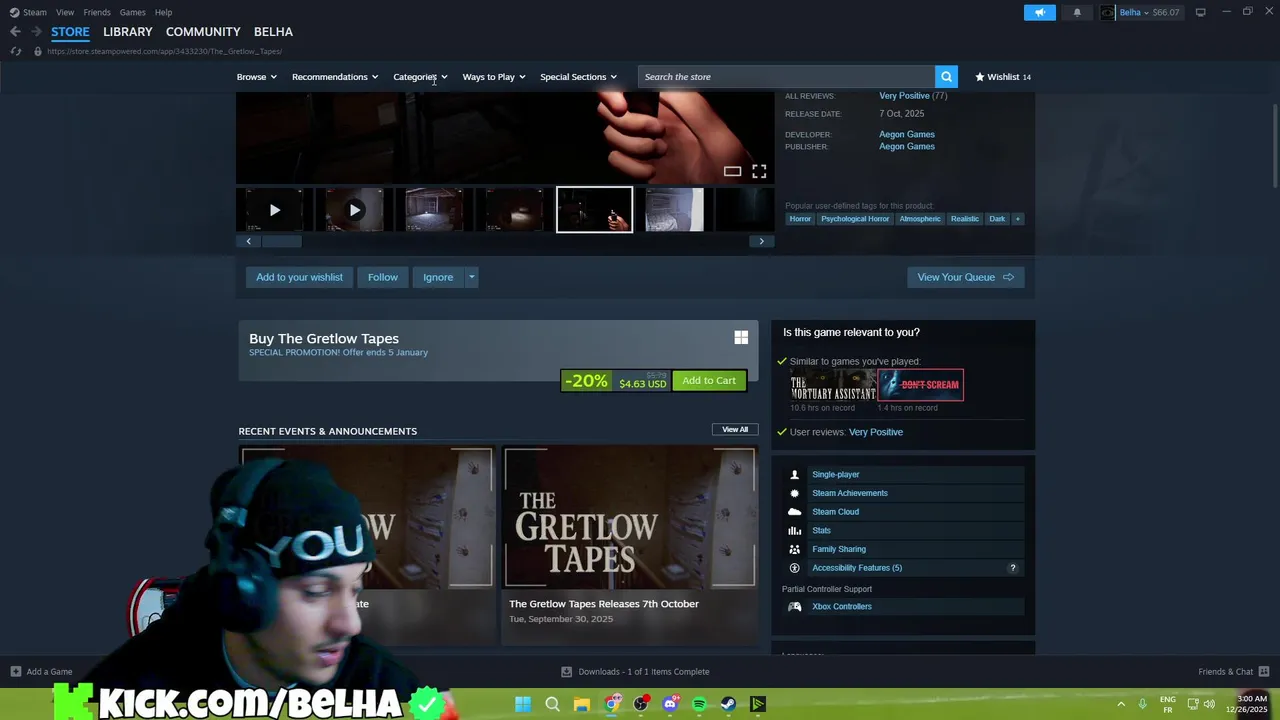Screen dimensions: 1280x720
Task: Focus the Search the store field
Action: tap(787, 77)
